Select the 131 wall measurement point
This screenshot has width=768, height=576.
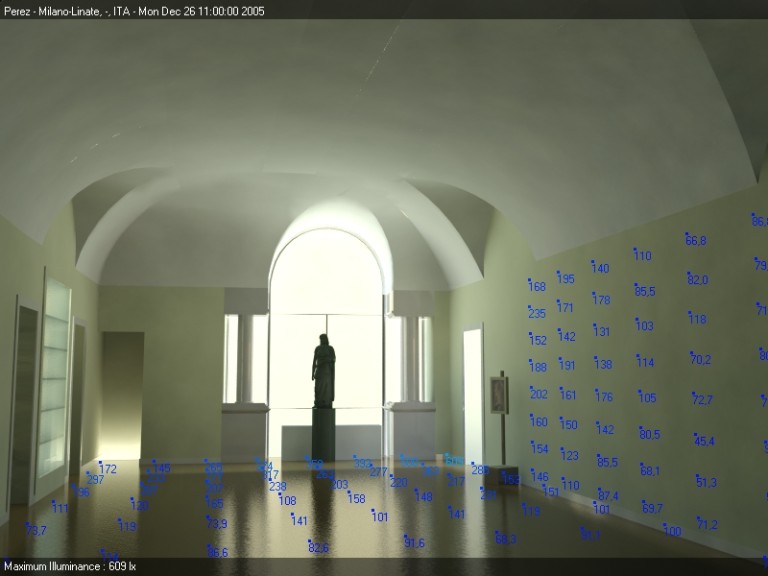coord(601,331)
